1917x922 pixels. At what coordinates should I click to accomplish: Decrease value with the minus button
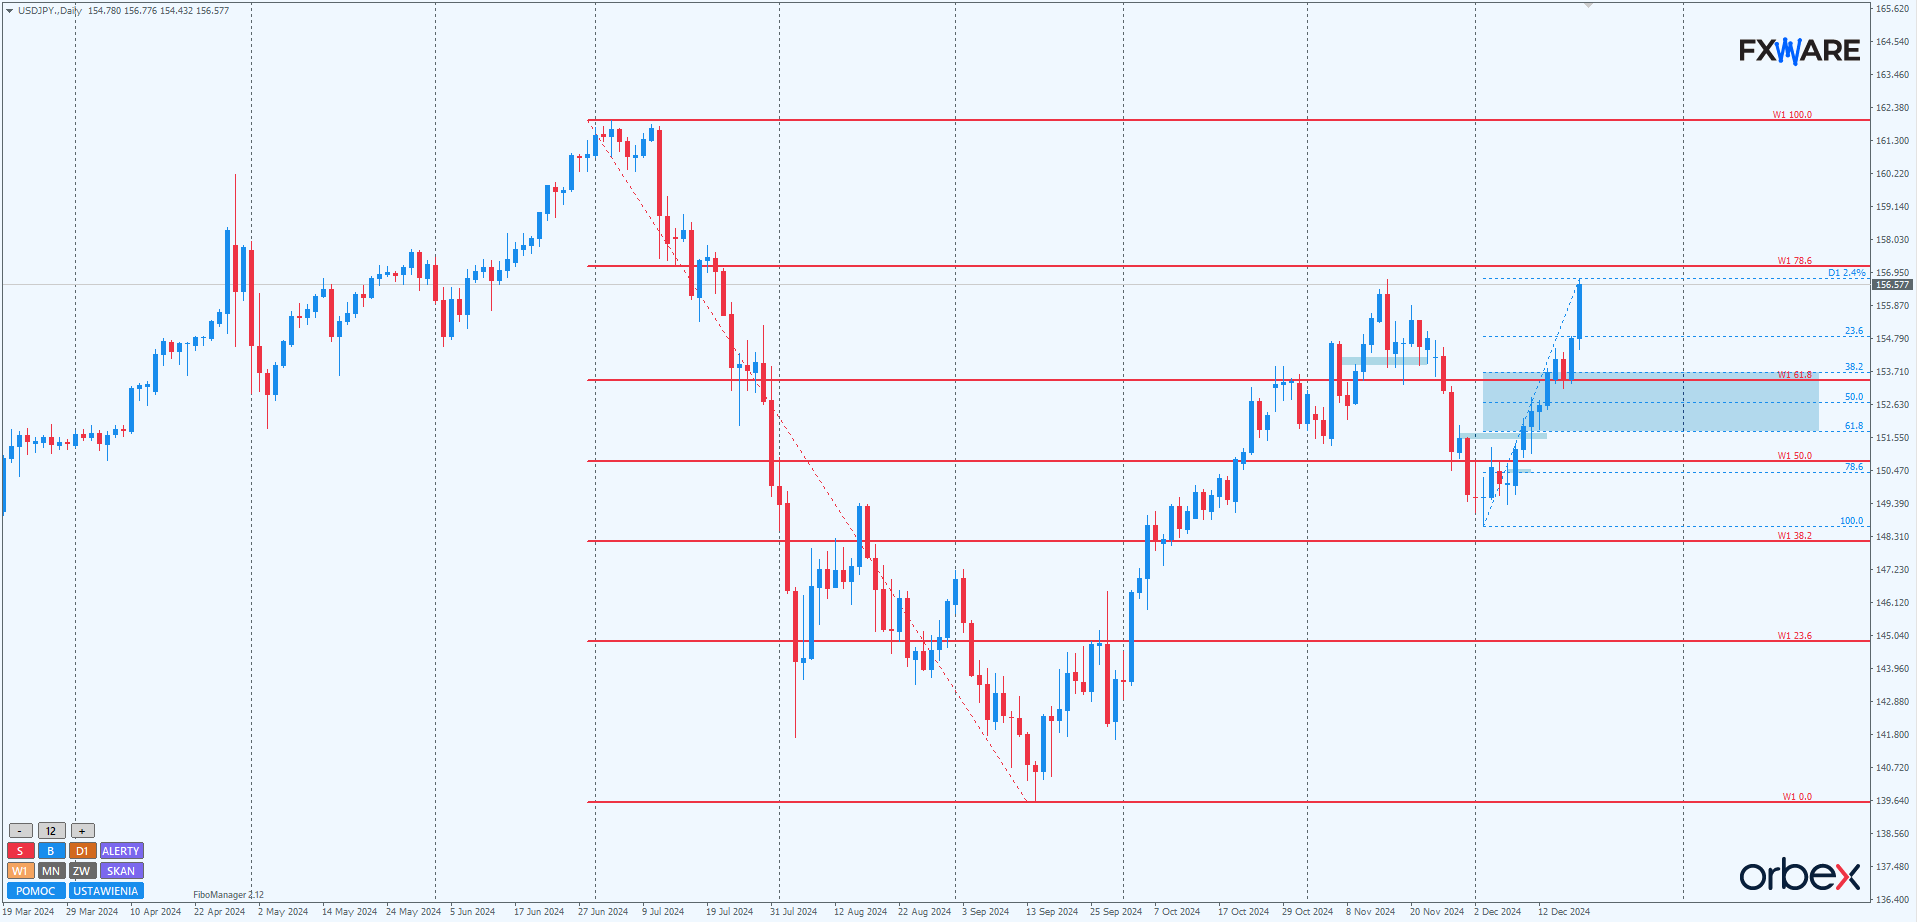[20, 831]
